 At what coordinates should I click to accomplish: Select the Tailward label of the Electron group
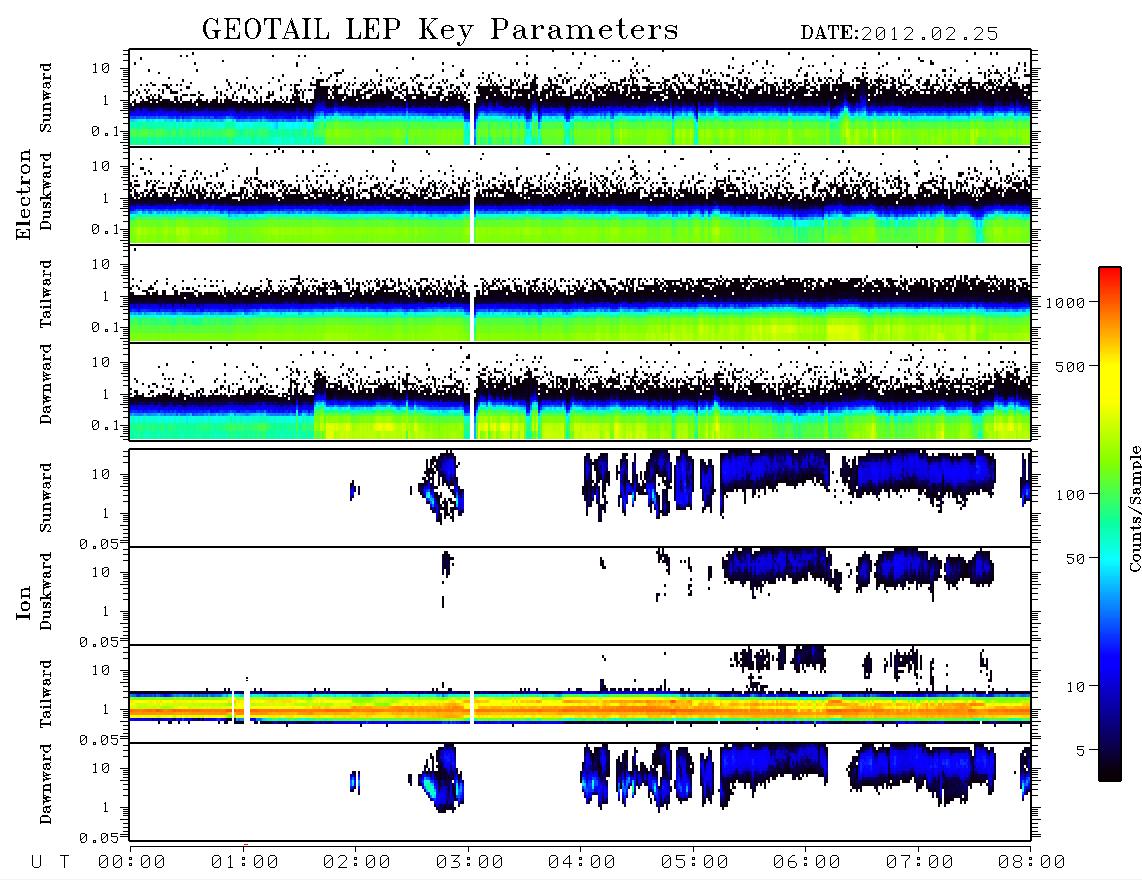[x=46, y=294]
